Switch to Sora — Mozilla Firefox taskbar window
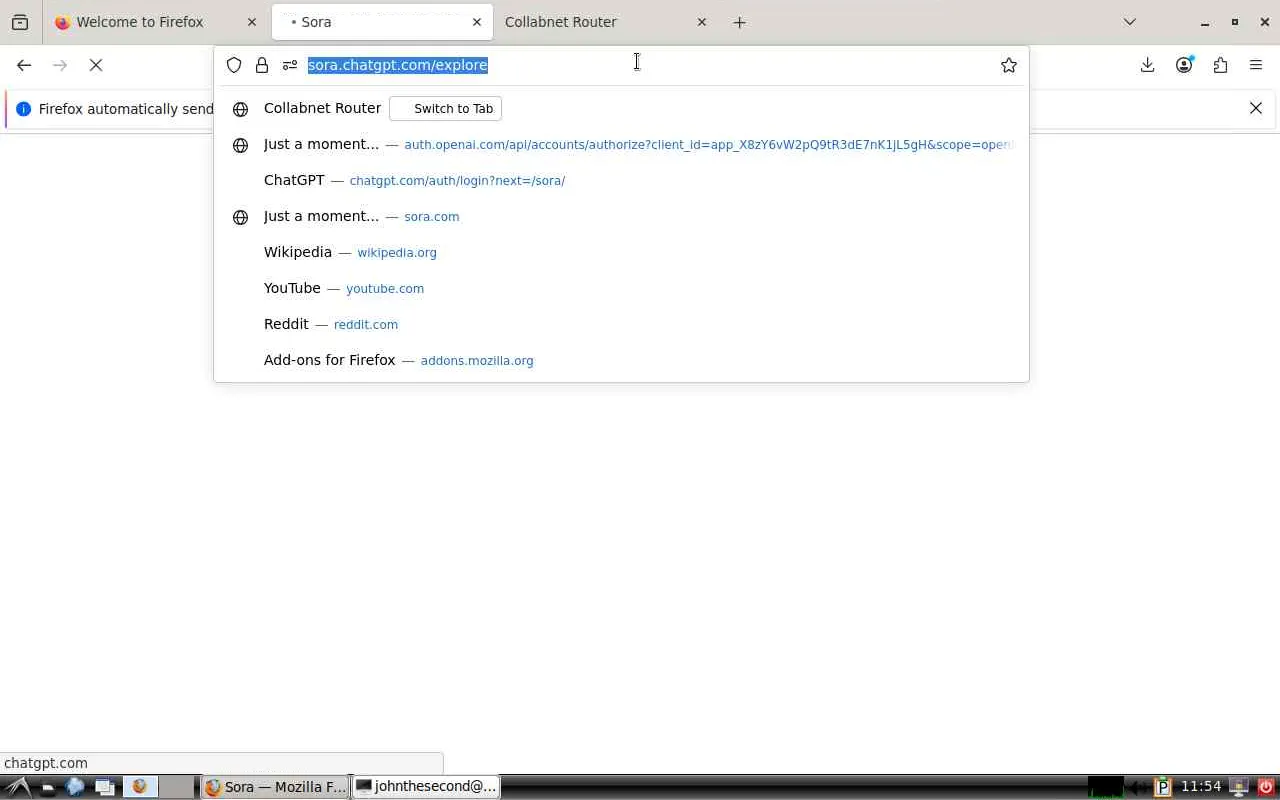The image size is (1280, 800). pyautogui.click(x=275, y=787)
